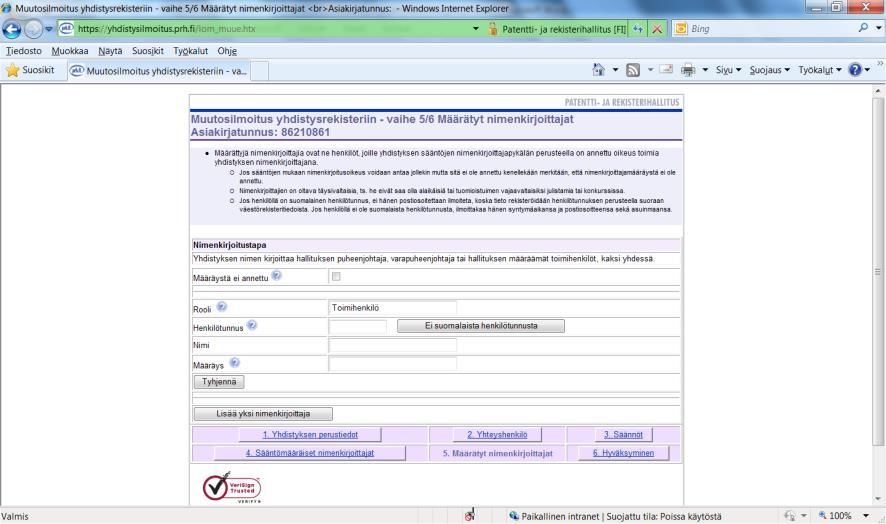Click the popup blocker status bar icon
Image resolution: width=886 pixels, height=524 pixels.
coord(470,515)
